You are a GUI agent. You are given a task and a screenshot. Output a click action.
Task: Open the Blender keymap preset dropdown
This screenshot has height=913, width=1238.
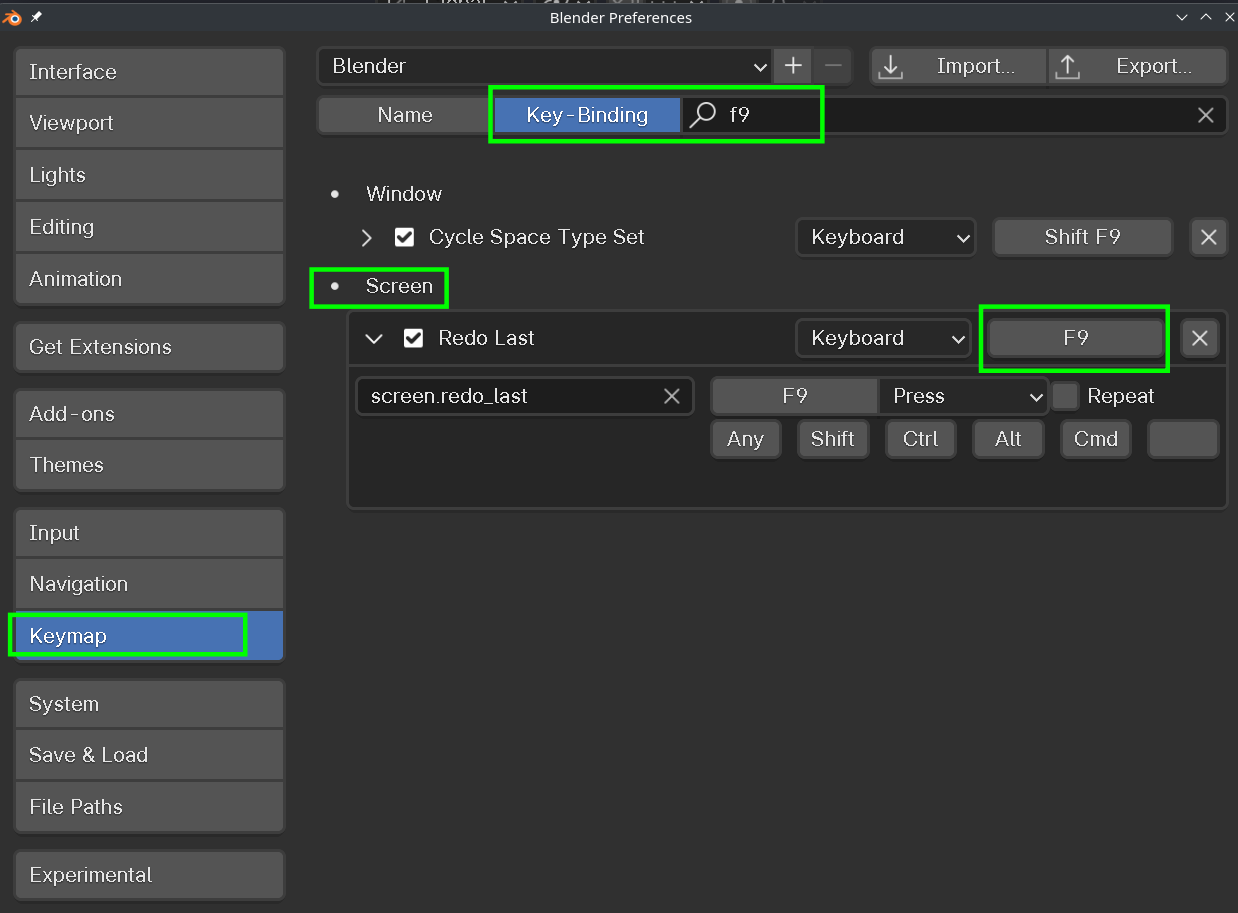(x=544, y=66)
